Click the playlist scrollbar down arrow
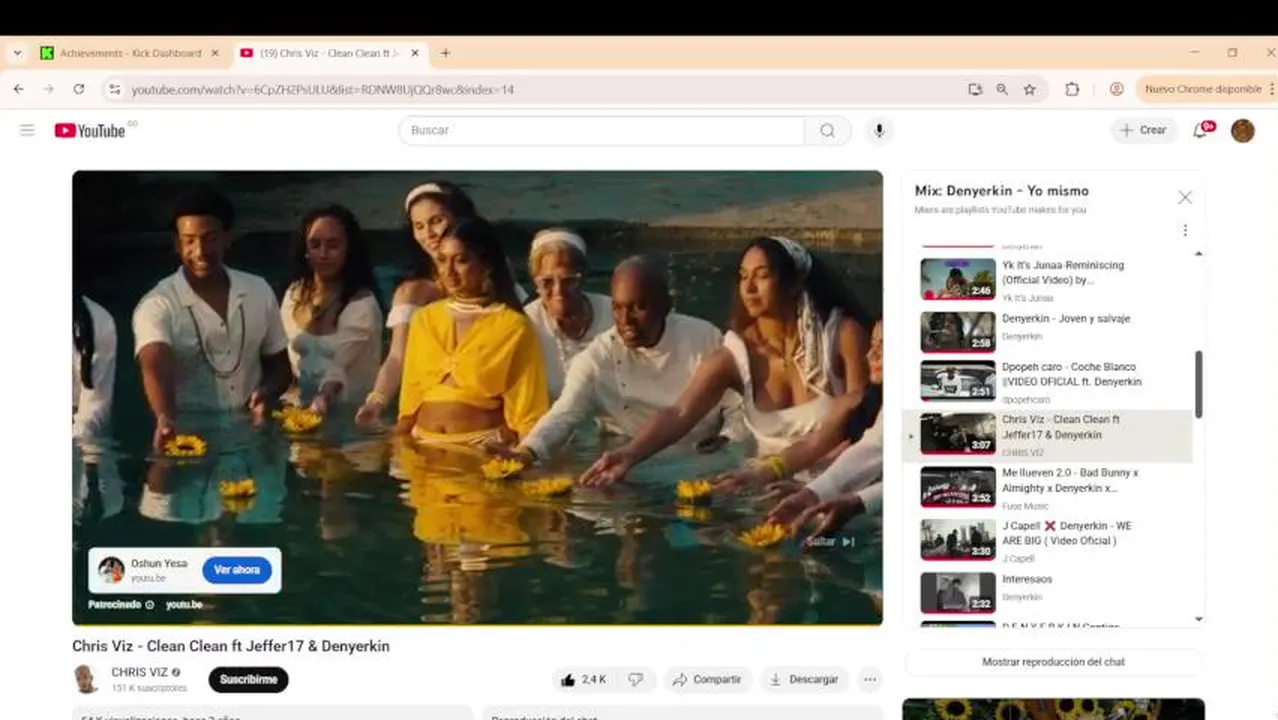This screenshot has width=1278, height=720. tap(1199, 619)
